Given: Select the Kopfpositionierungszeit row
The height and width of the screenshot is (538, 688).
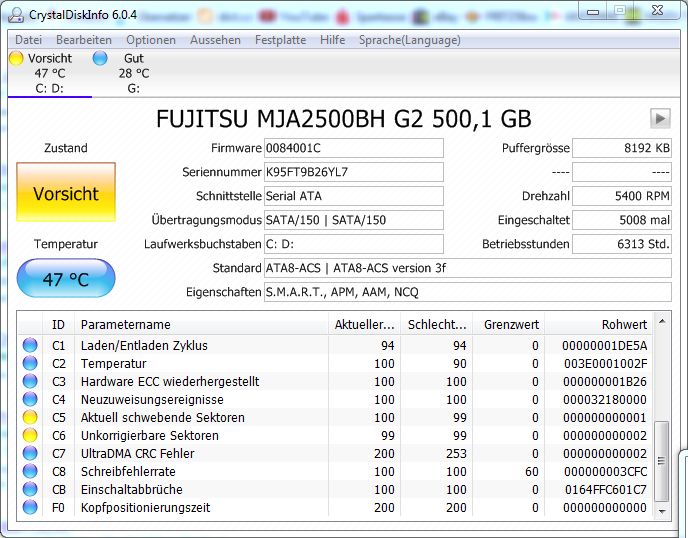Looking at the screenshot, I should (335, 507).
